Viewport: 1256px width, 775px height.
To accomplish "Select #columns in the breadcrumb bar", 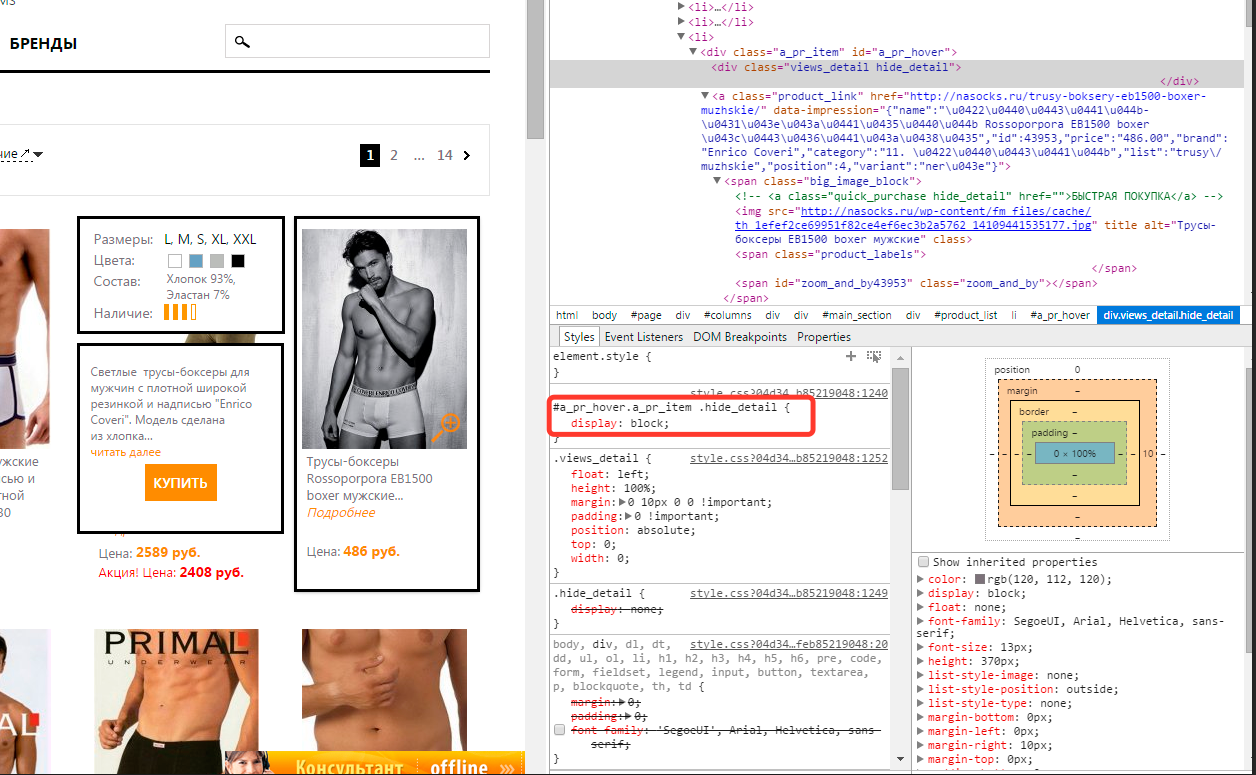I will [x=729, y=315].
